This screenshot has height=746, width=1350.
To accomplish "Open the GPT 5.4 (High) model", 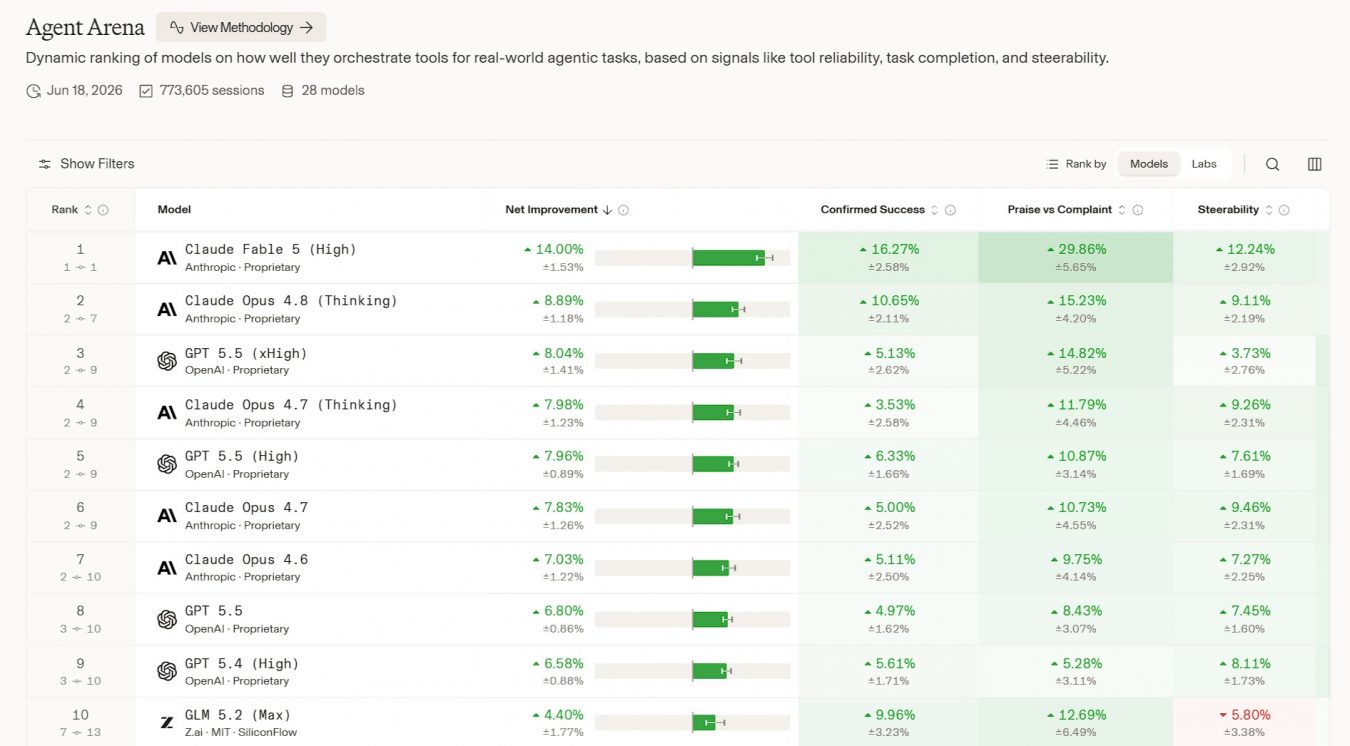I will point(242,663).
